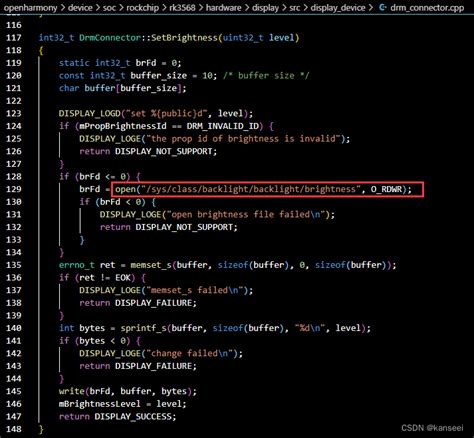Open the 'src' breadcrumb folder
474x438 pixels.
pyautogui.click(x=295, y=7)
